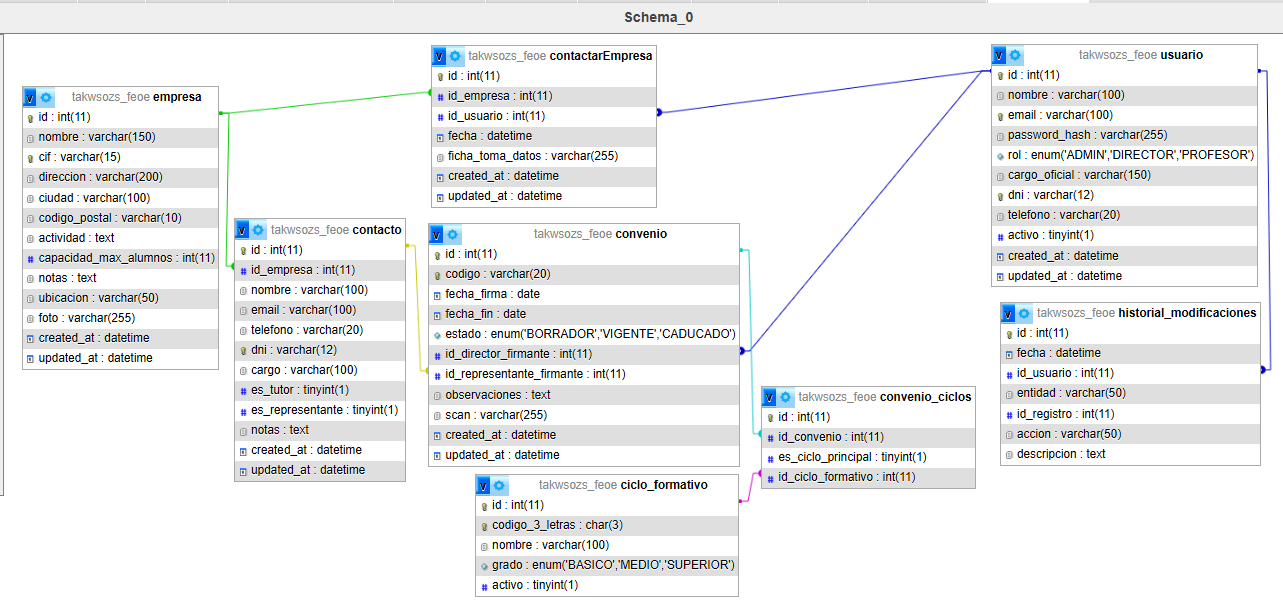Click the gear options icon on the usuario table
The height and width of the screenshot is (607, 1283).
point(1014,55)
